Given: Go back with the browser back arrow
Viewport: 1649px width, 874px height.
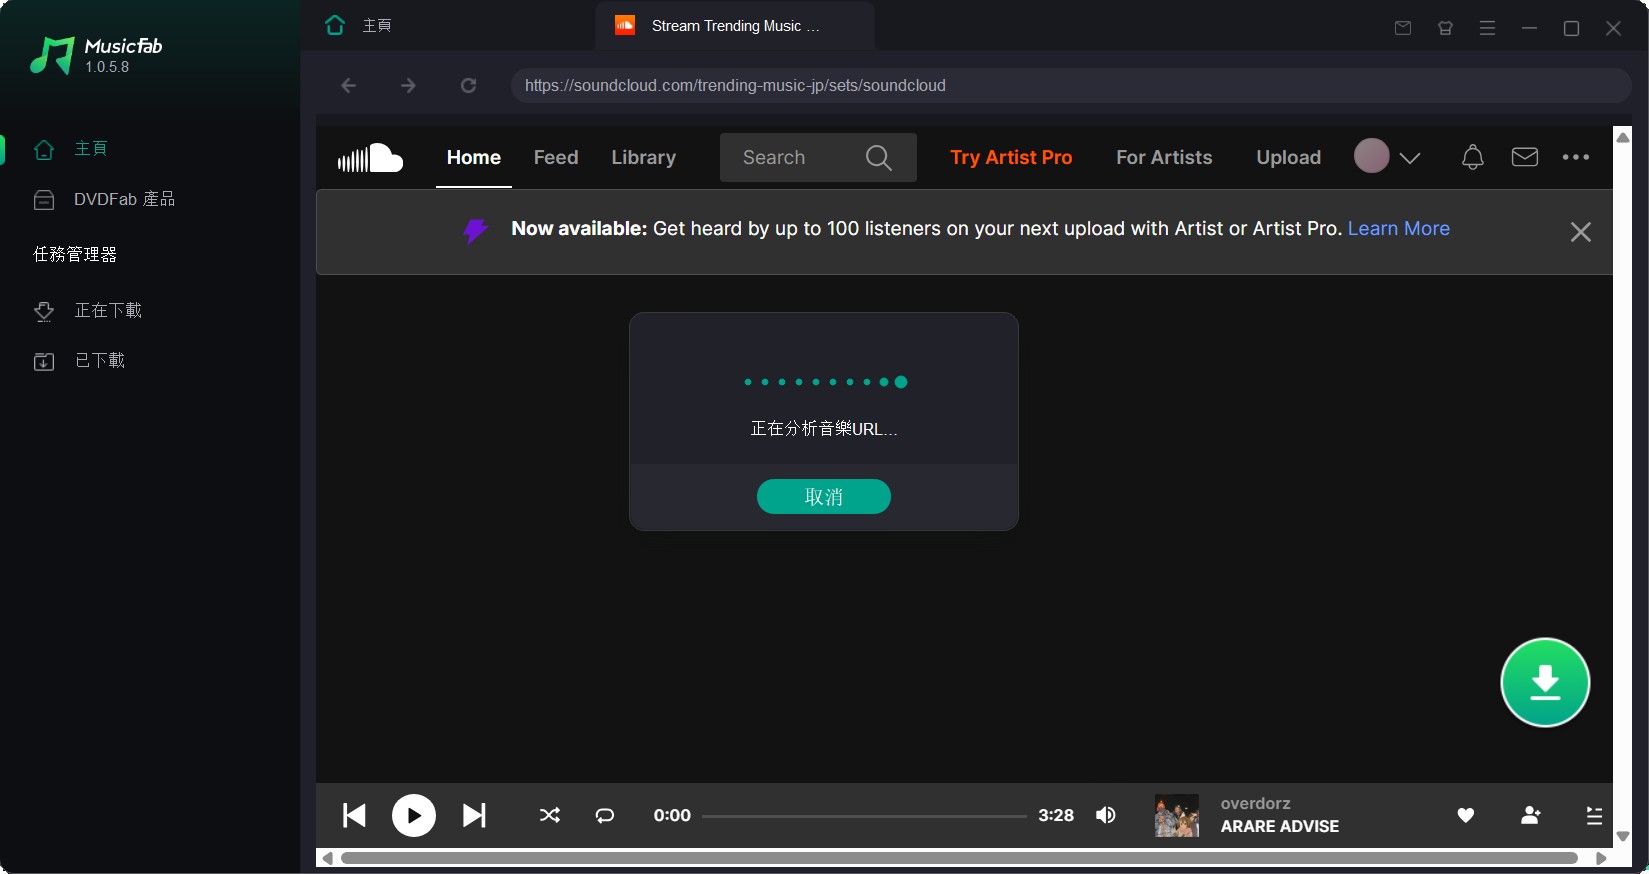Looking at the screenshot, I should pos(349,86).
